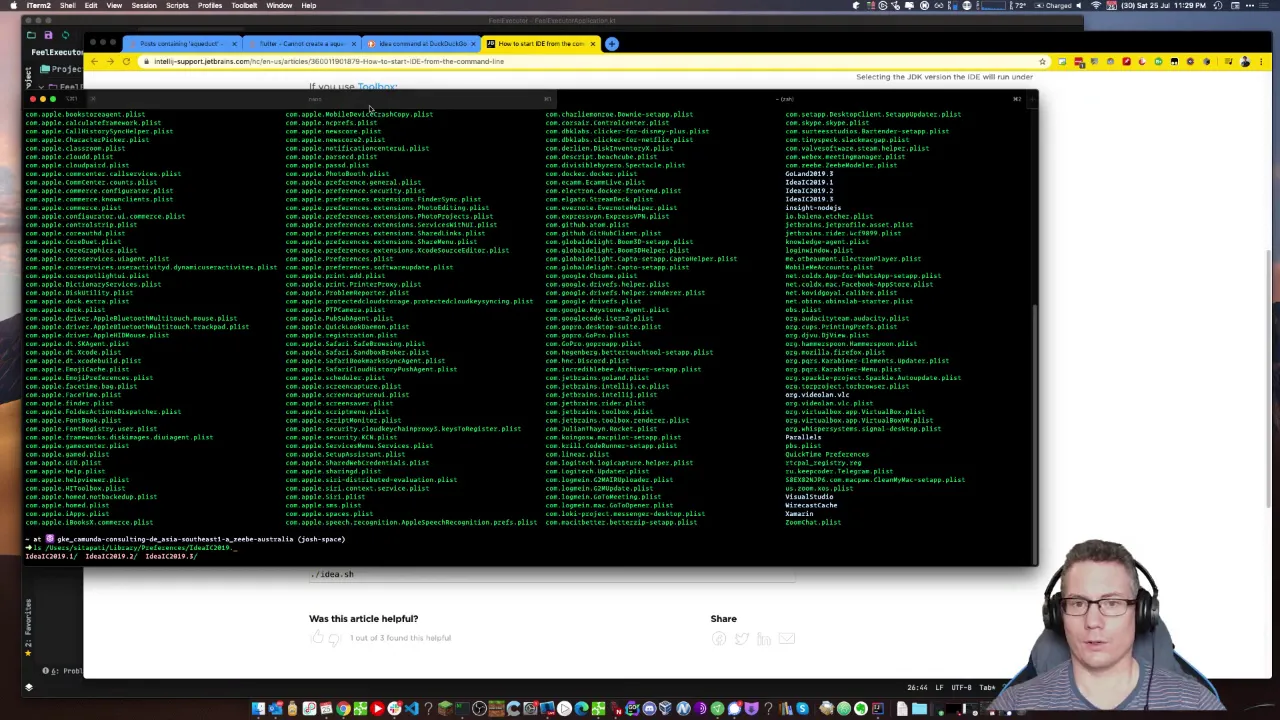Open the Toolbelt menu
1280x720 pixels.
coord(244,6)
